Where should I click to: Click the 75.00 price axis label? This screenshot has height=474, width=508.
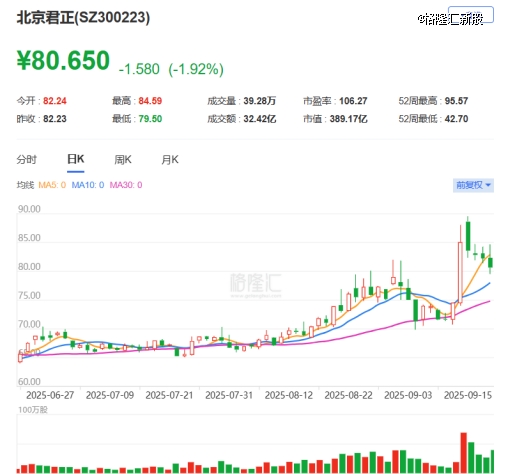[29, 295]
